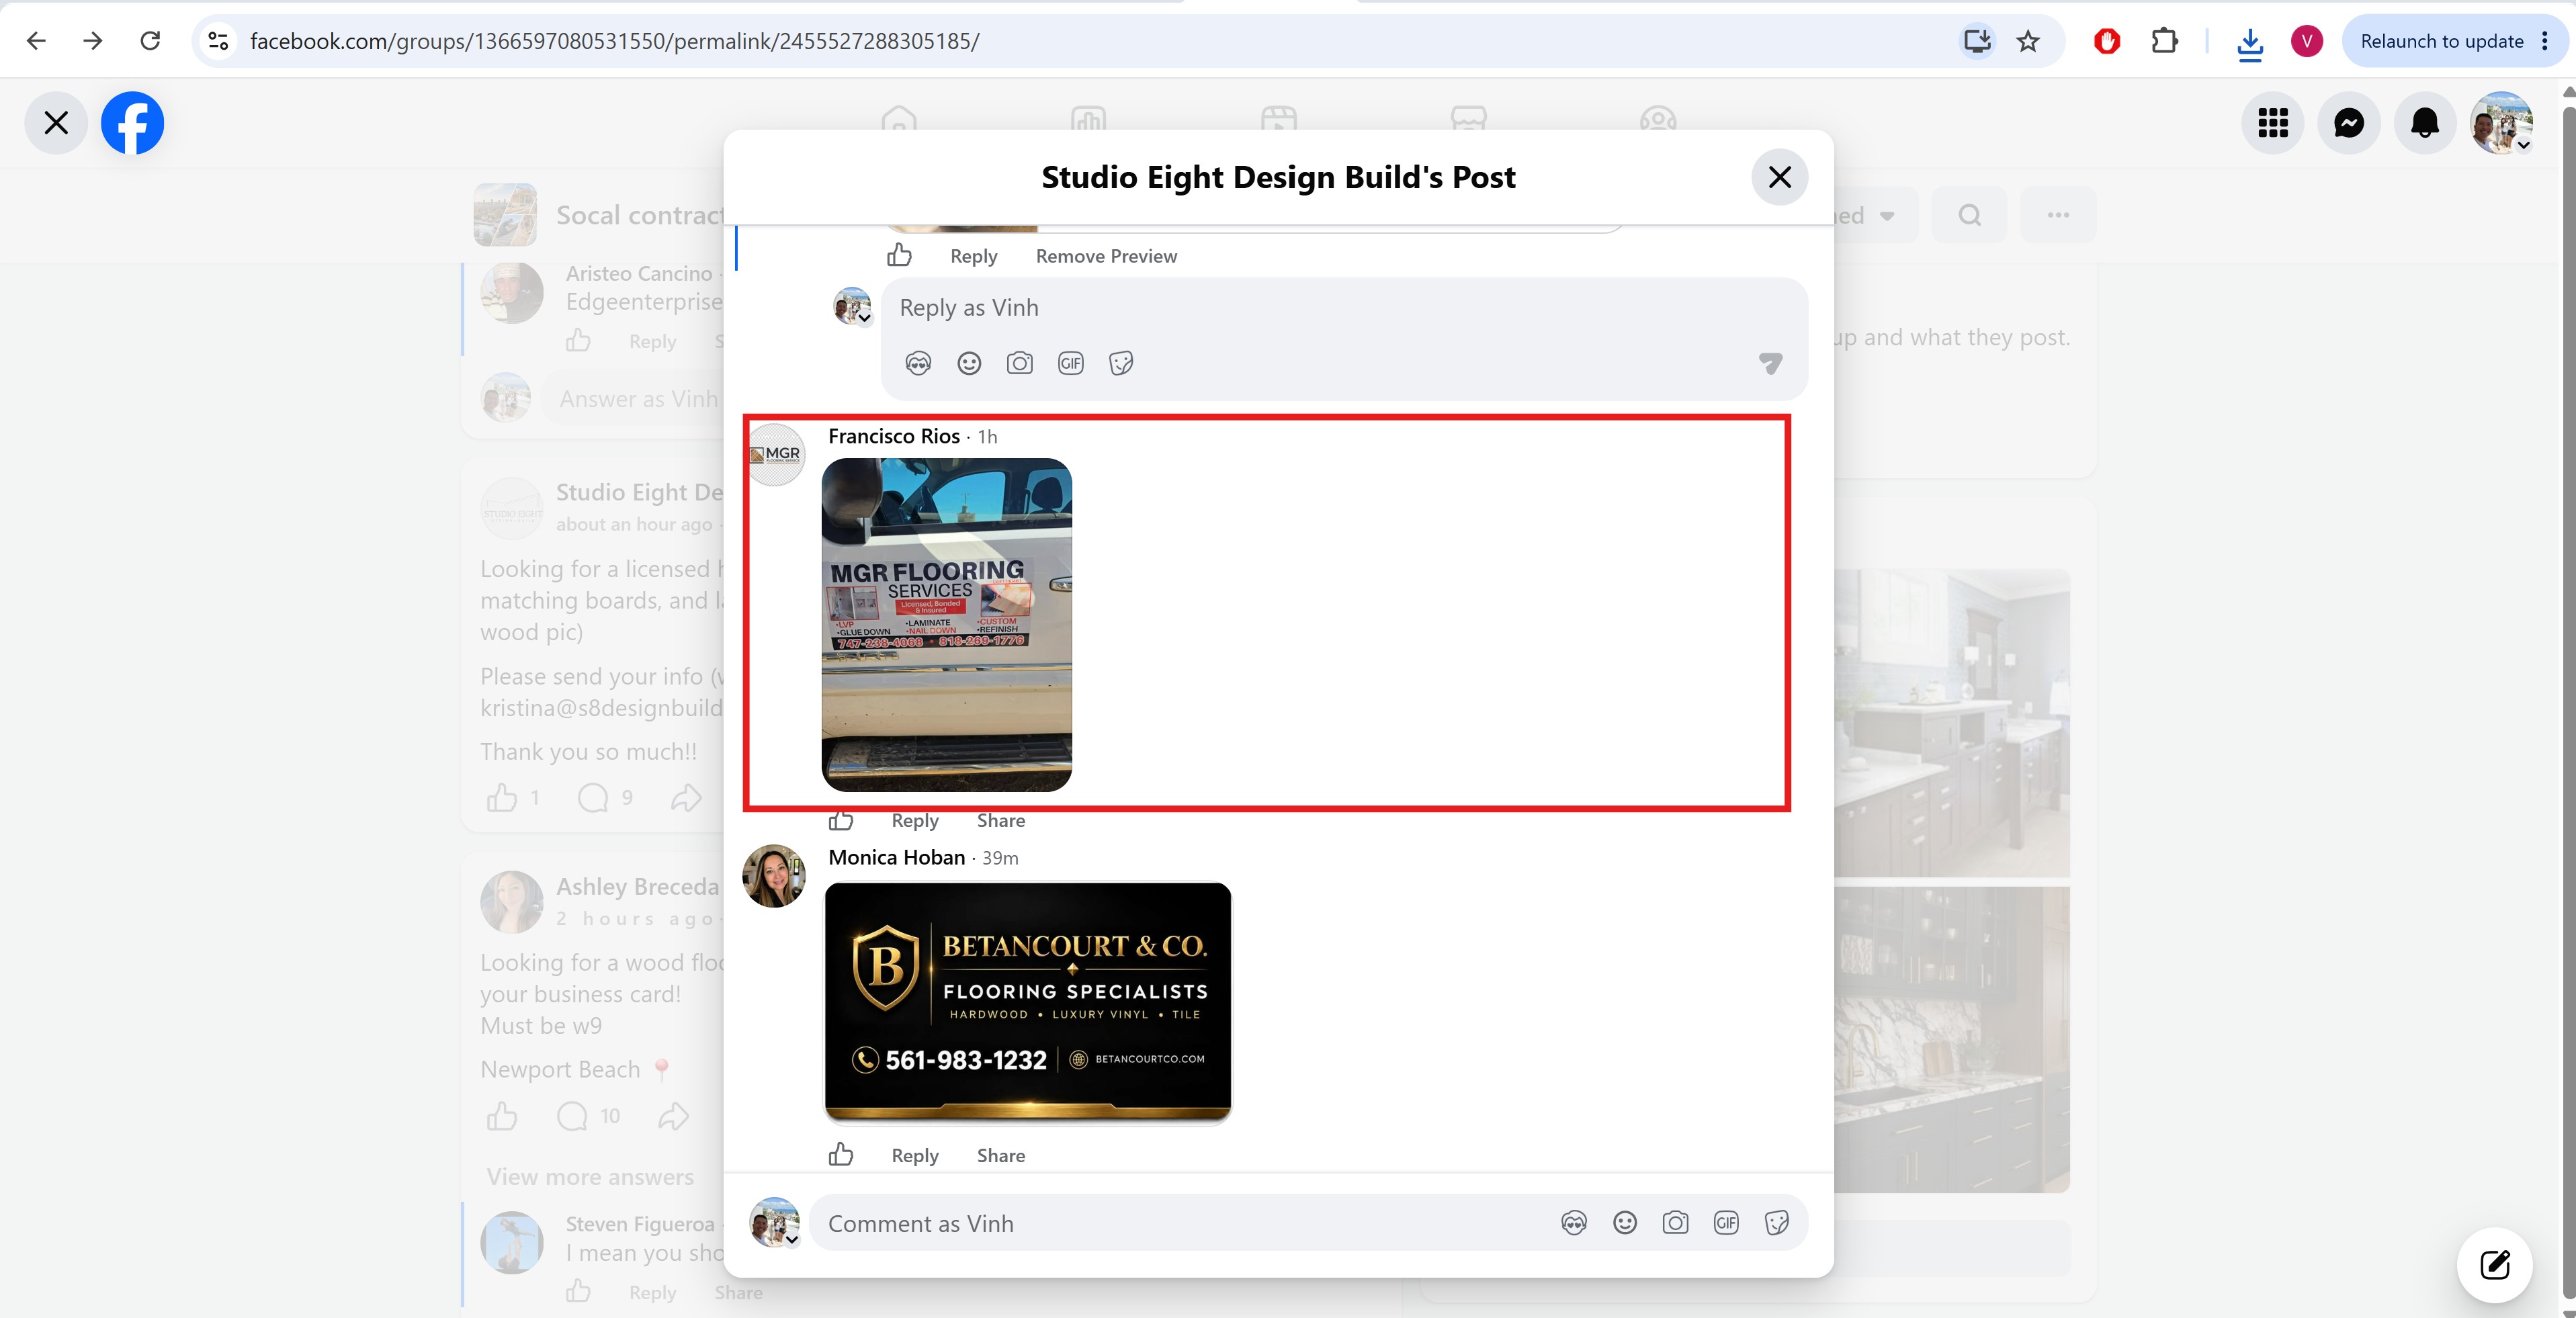The width and height of the screenshot is (2576, 1318).
Task: Click View more answers
Action: coord(590,1177)
